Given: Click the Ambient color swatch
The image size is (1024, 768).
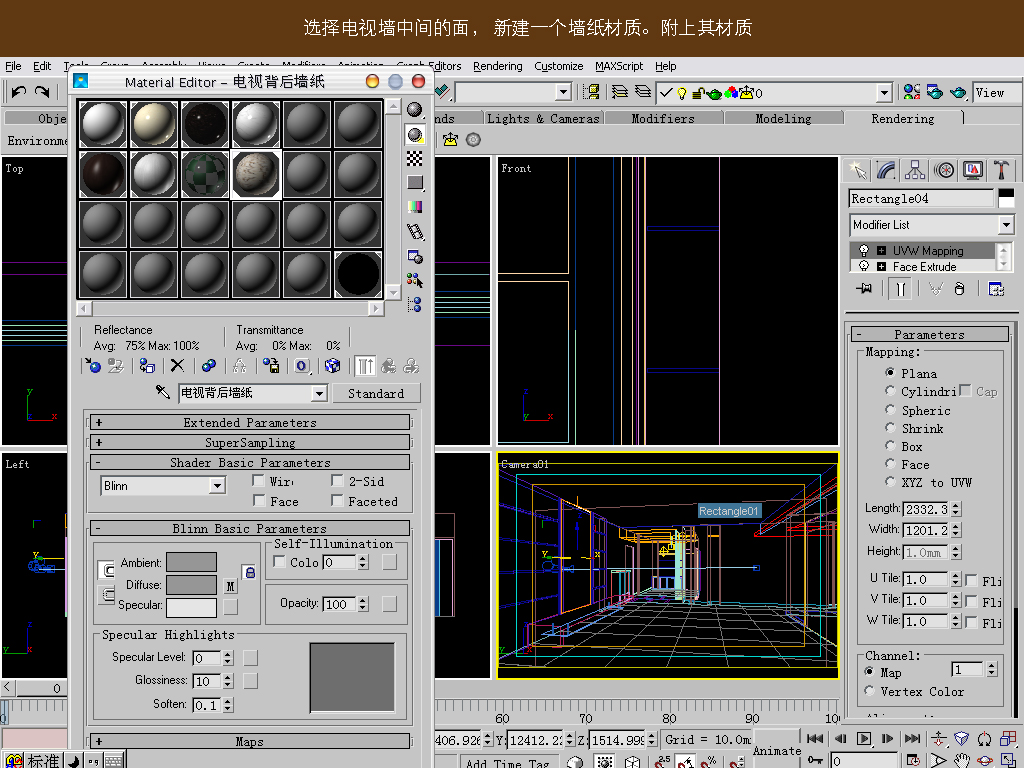Looking at the screenshot, I should click(x=191, y=562).
